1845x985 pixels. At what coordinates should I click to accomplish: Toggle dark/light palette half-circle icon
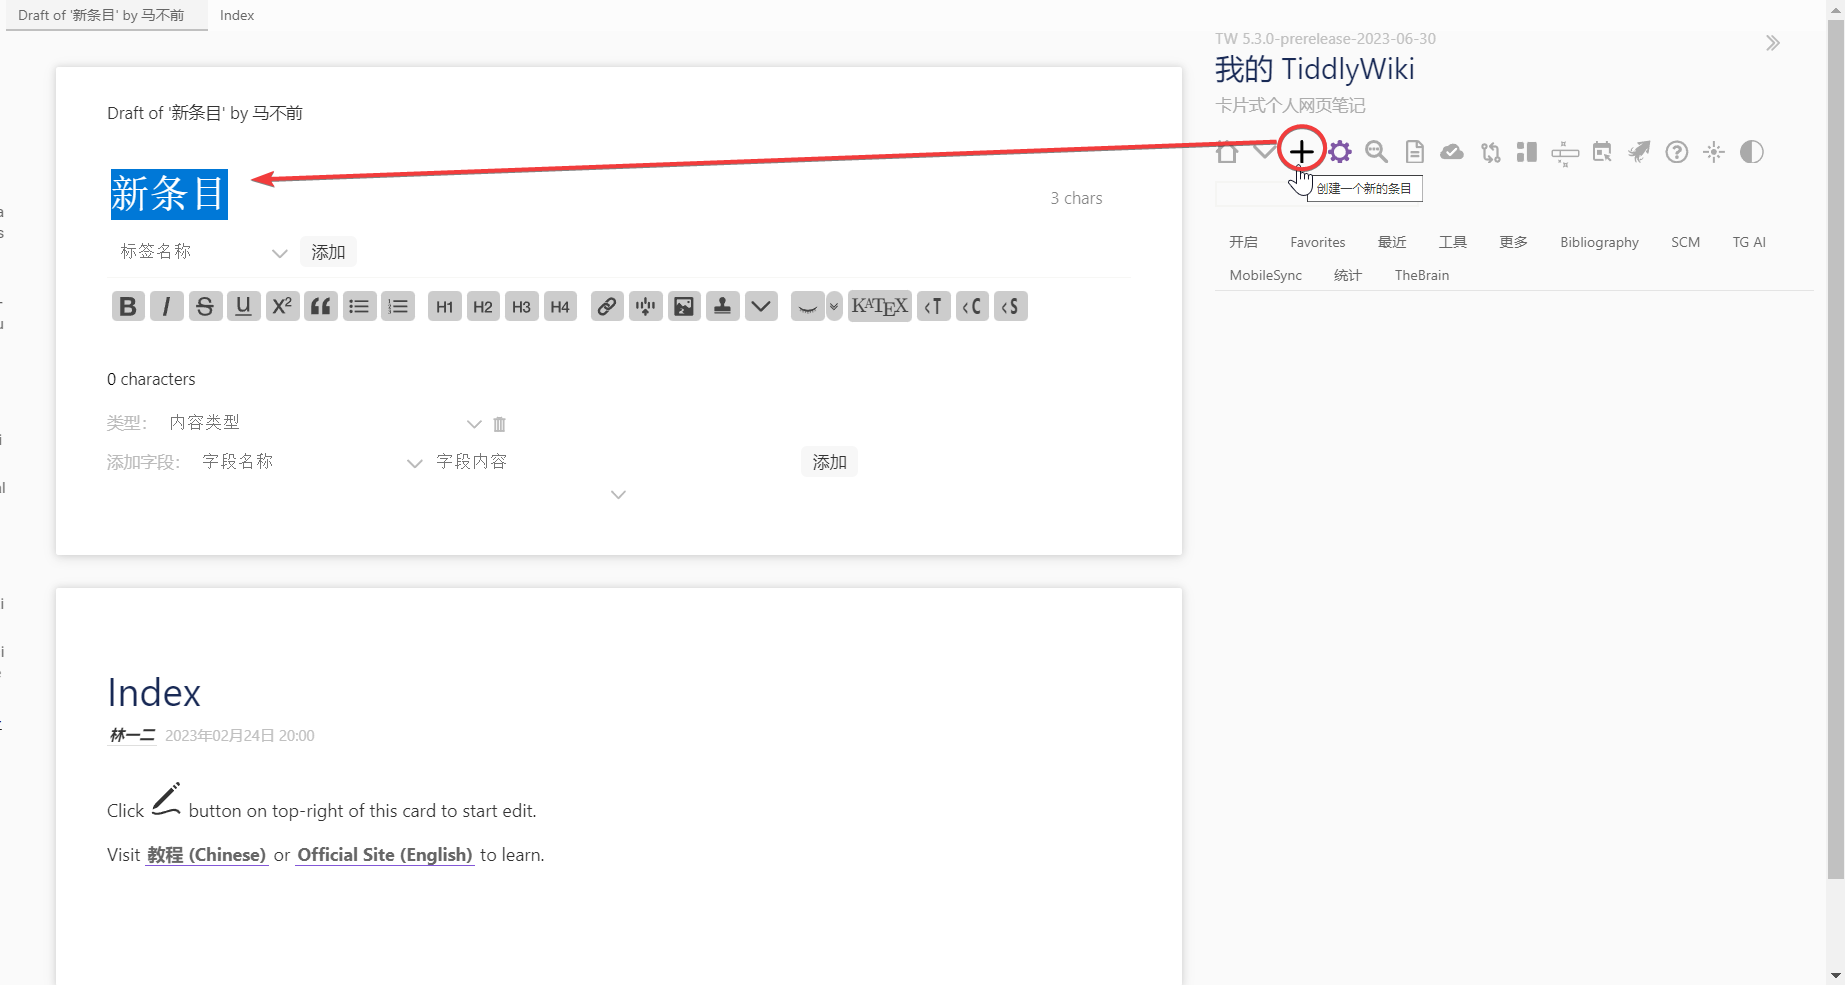[1752, 152]
